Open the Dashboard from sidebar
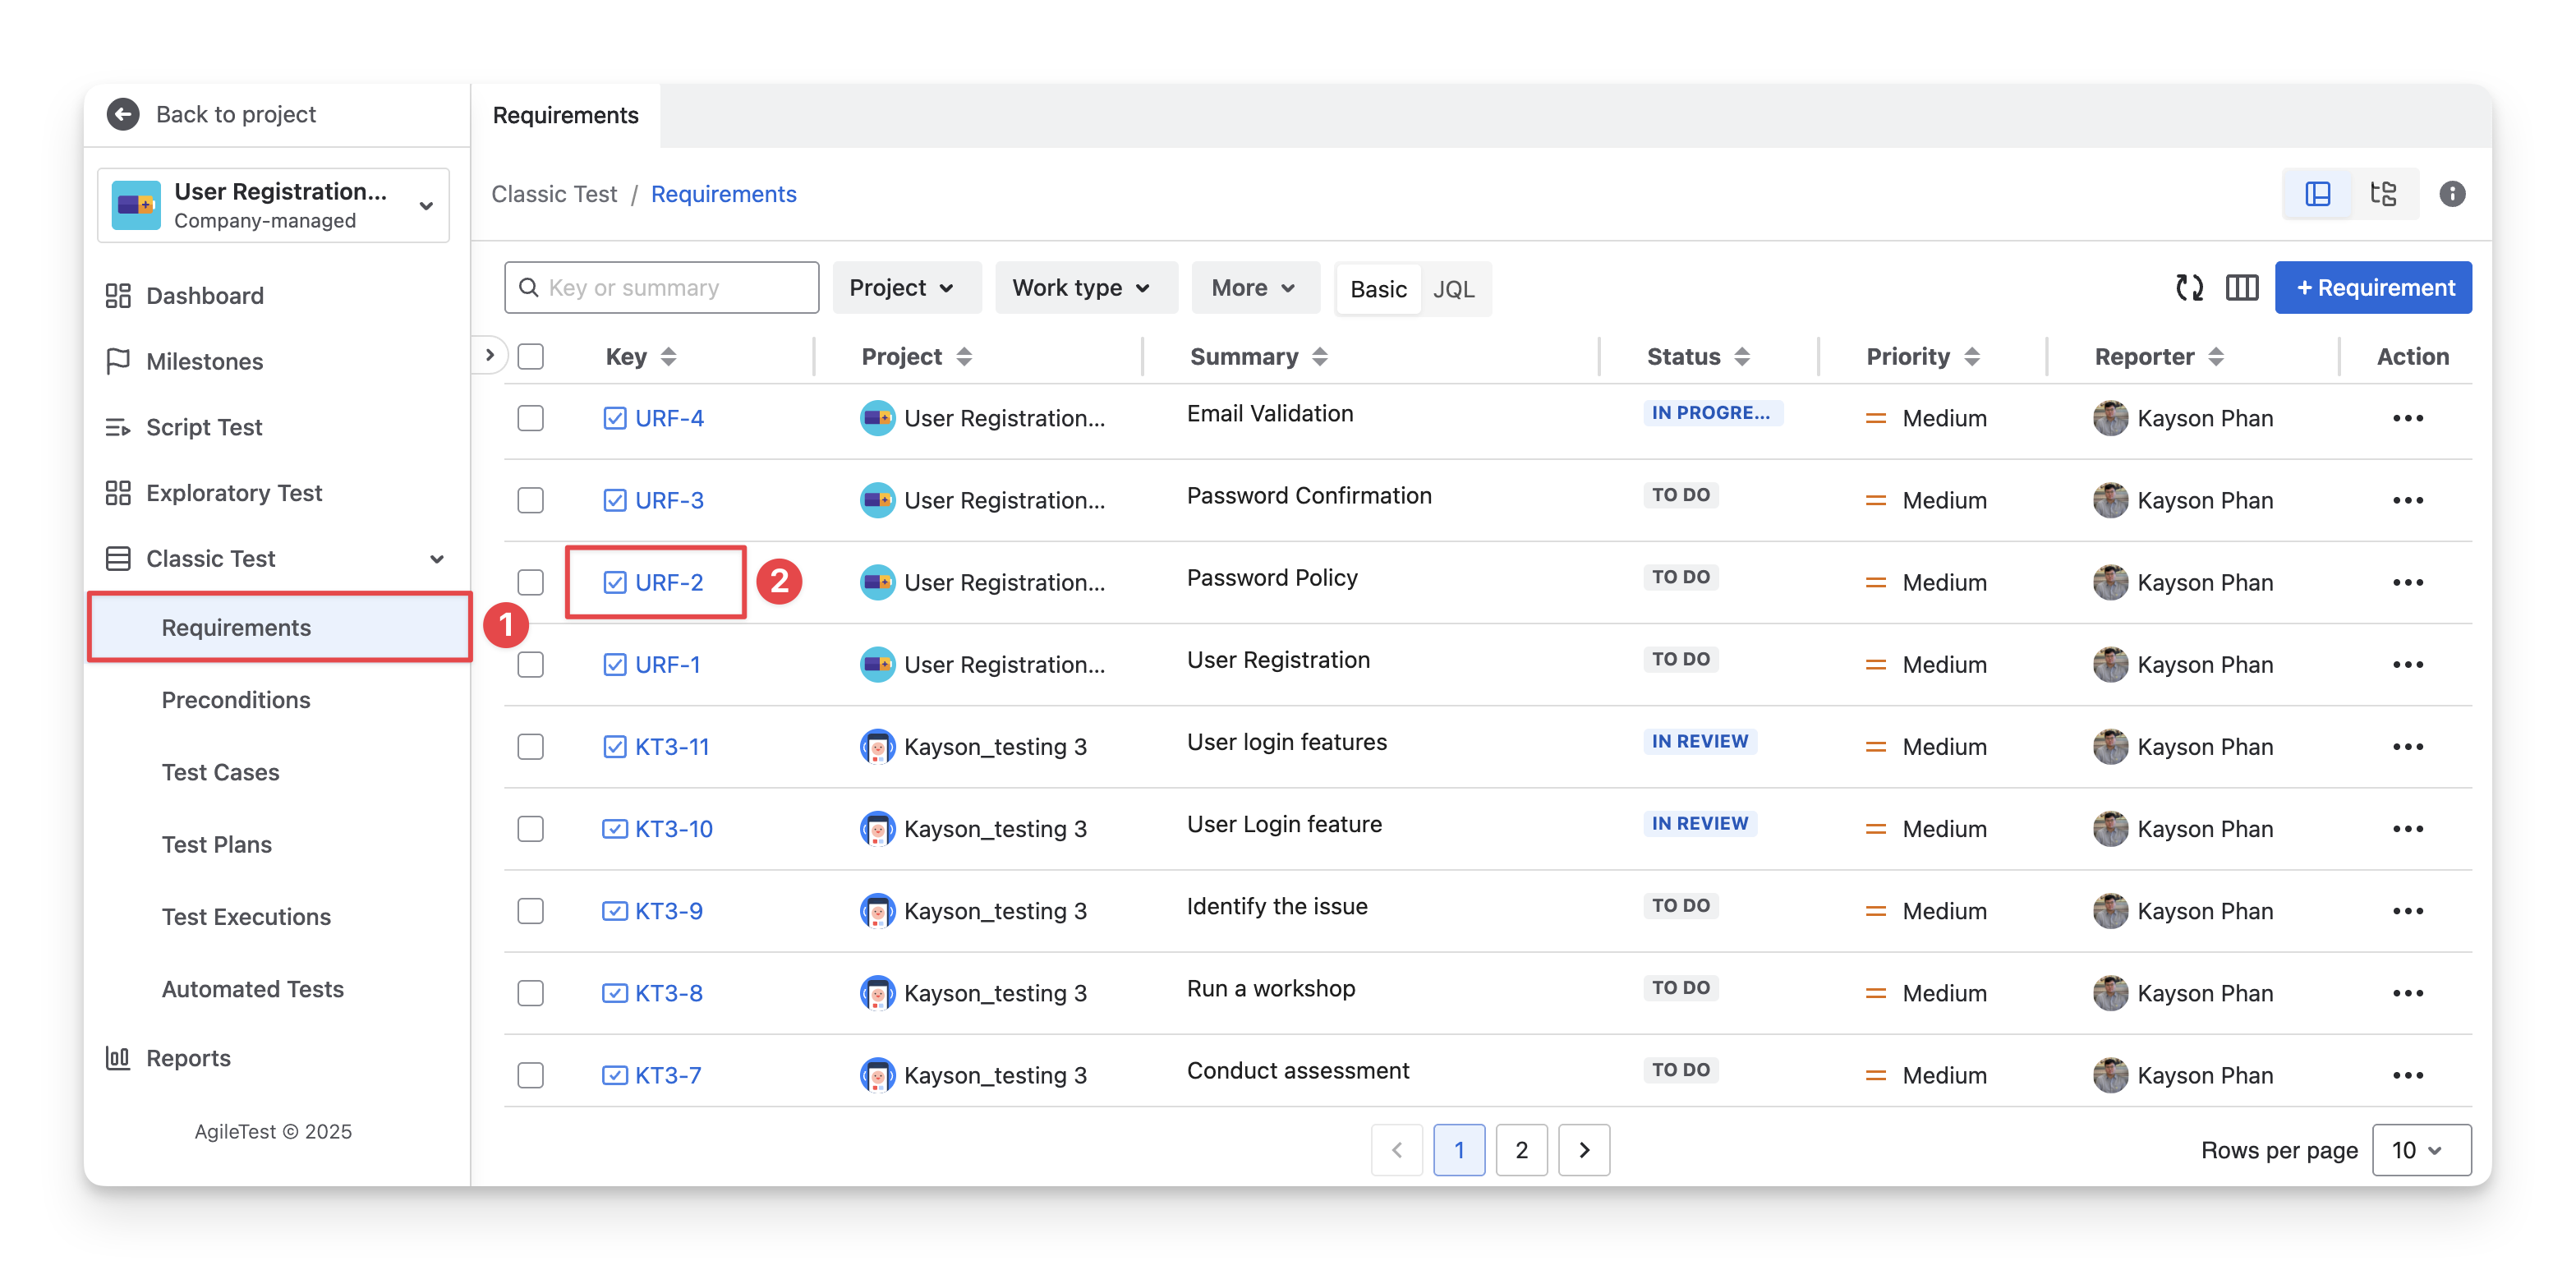Viewport: 2576px width, 1270px height. [204, 296]
